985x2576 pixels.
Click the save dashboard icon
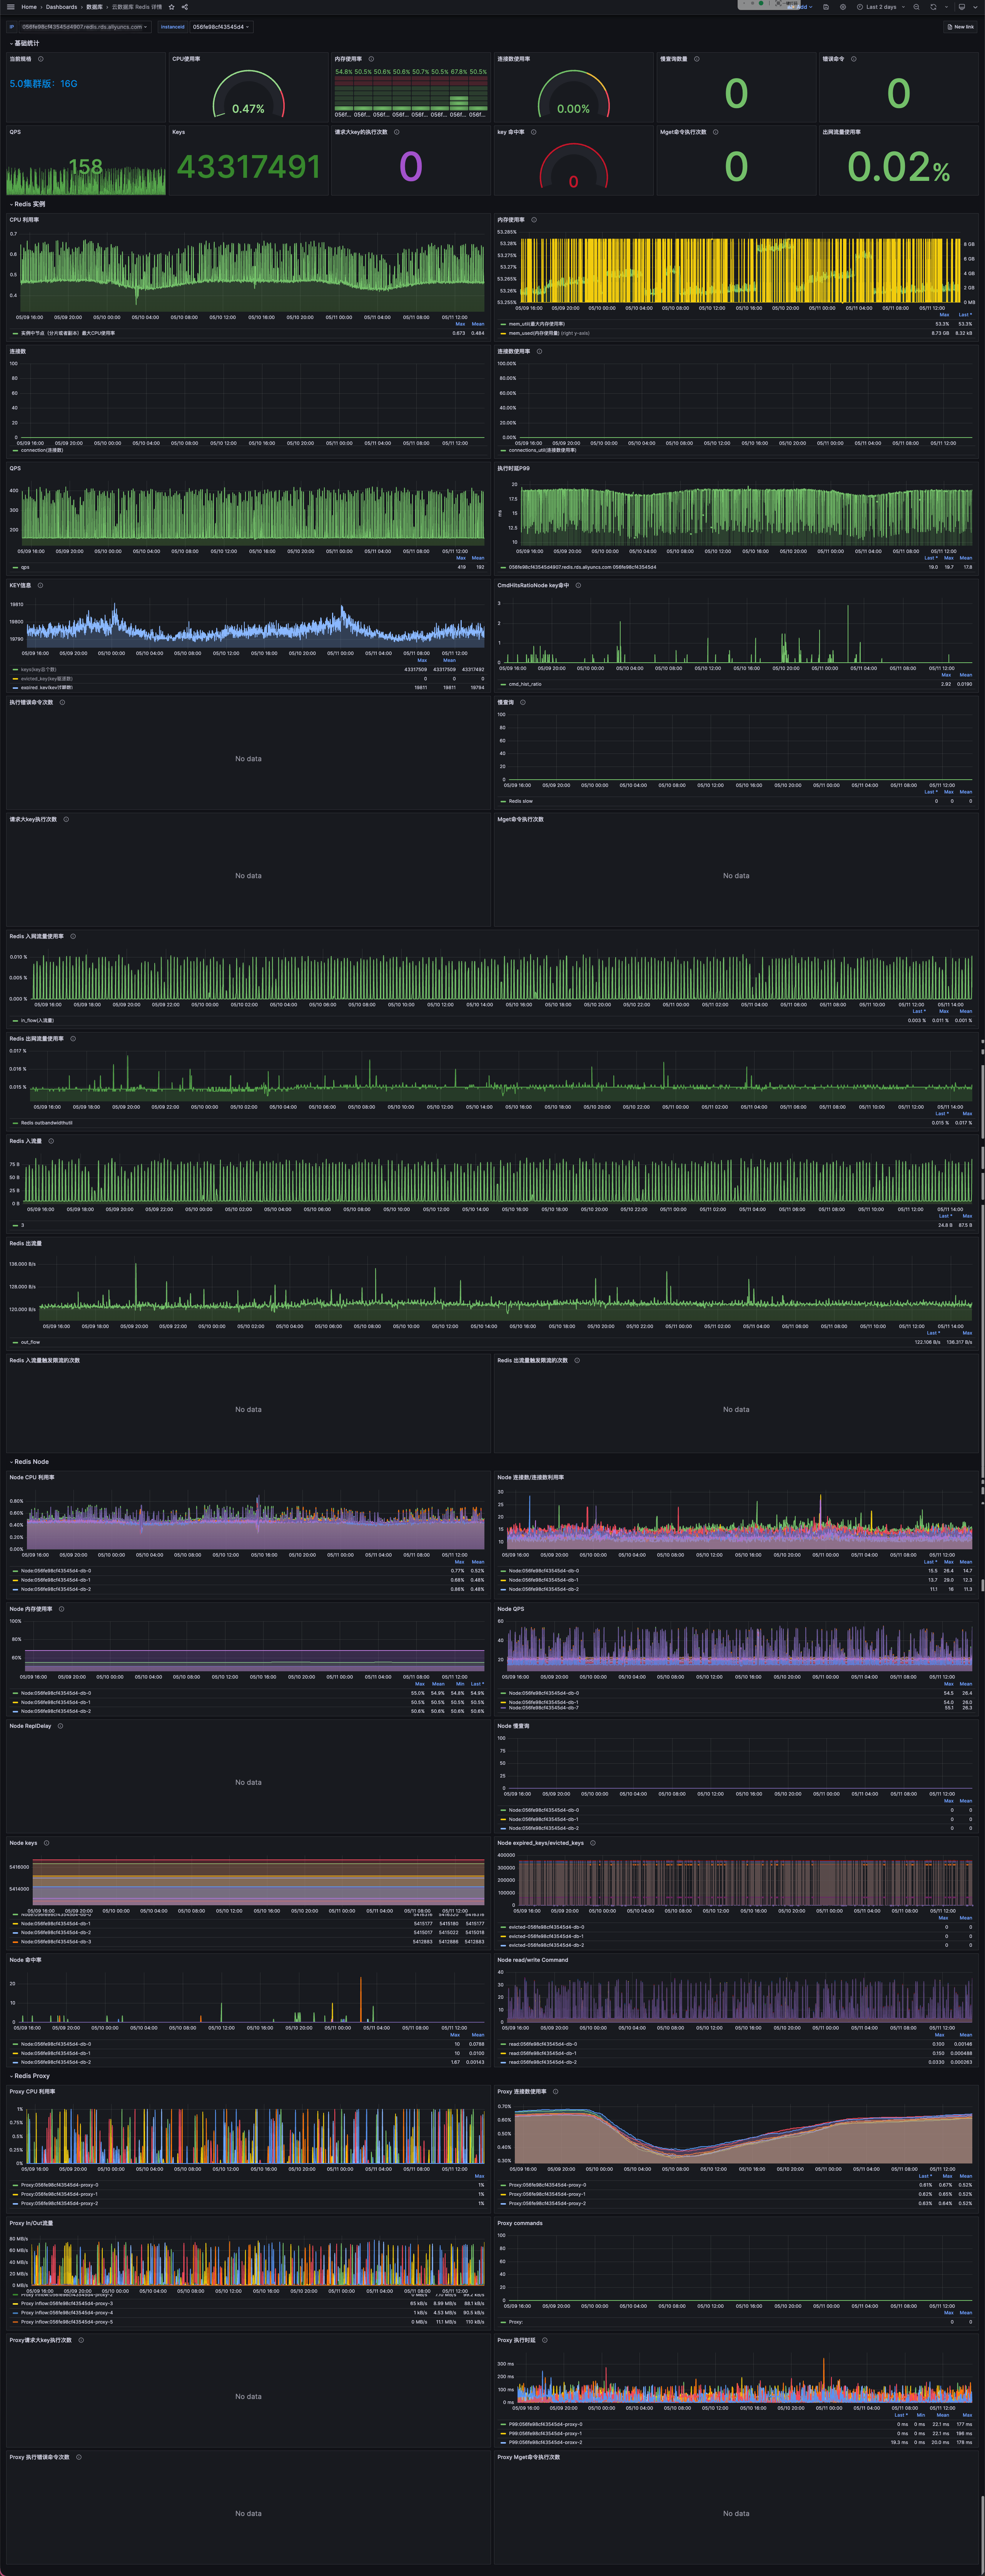pyautogui.click(x=826, y=7)
